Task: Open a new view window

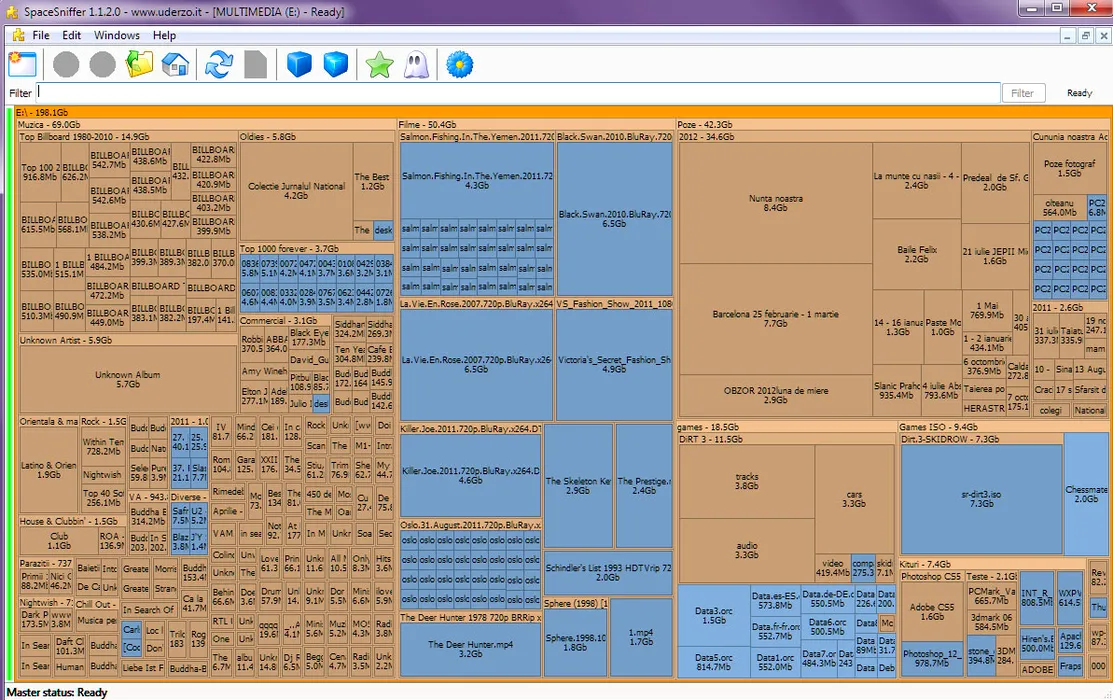Action: tap(22, 65)
